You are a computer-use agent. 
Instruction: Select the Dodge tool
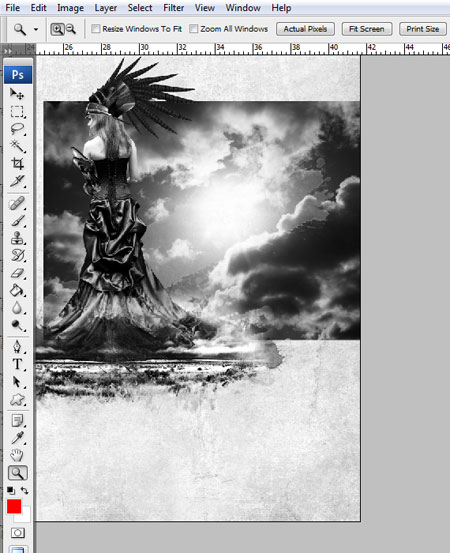(x=17, y=325)
